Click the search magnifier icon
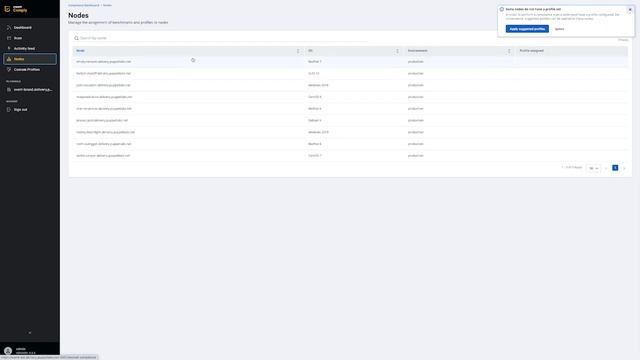 point(76,38)
